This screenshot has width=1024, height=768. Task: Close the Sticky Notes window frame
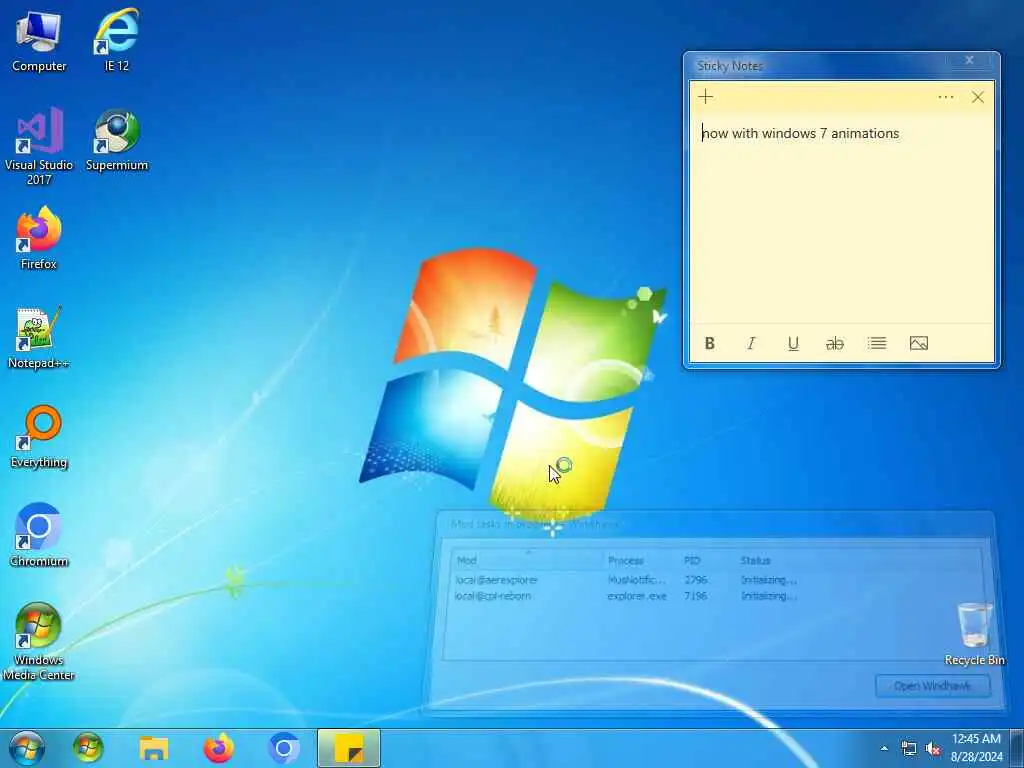pos(969,60)
